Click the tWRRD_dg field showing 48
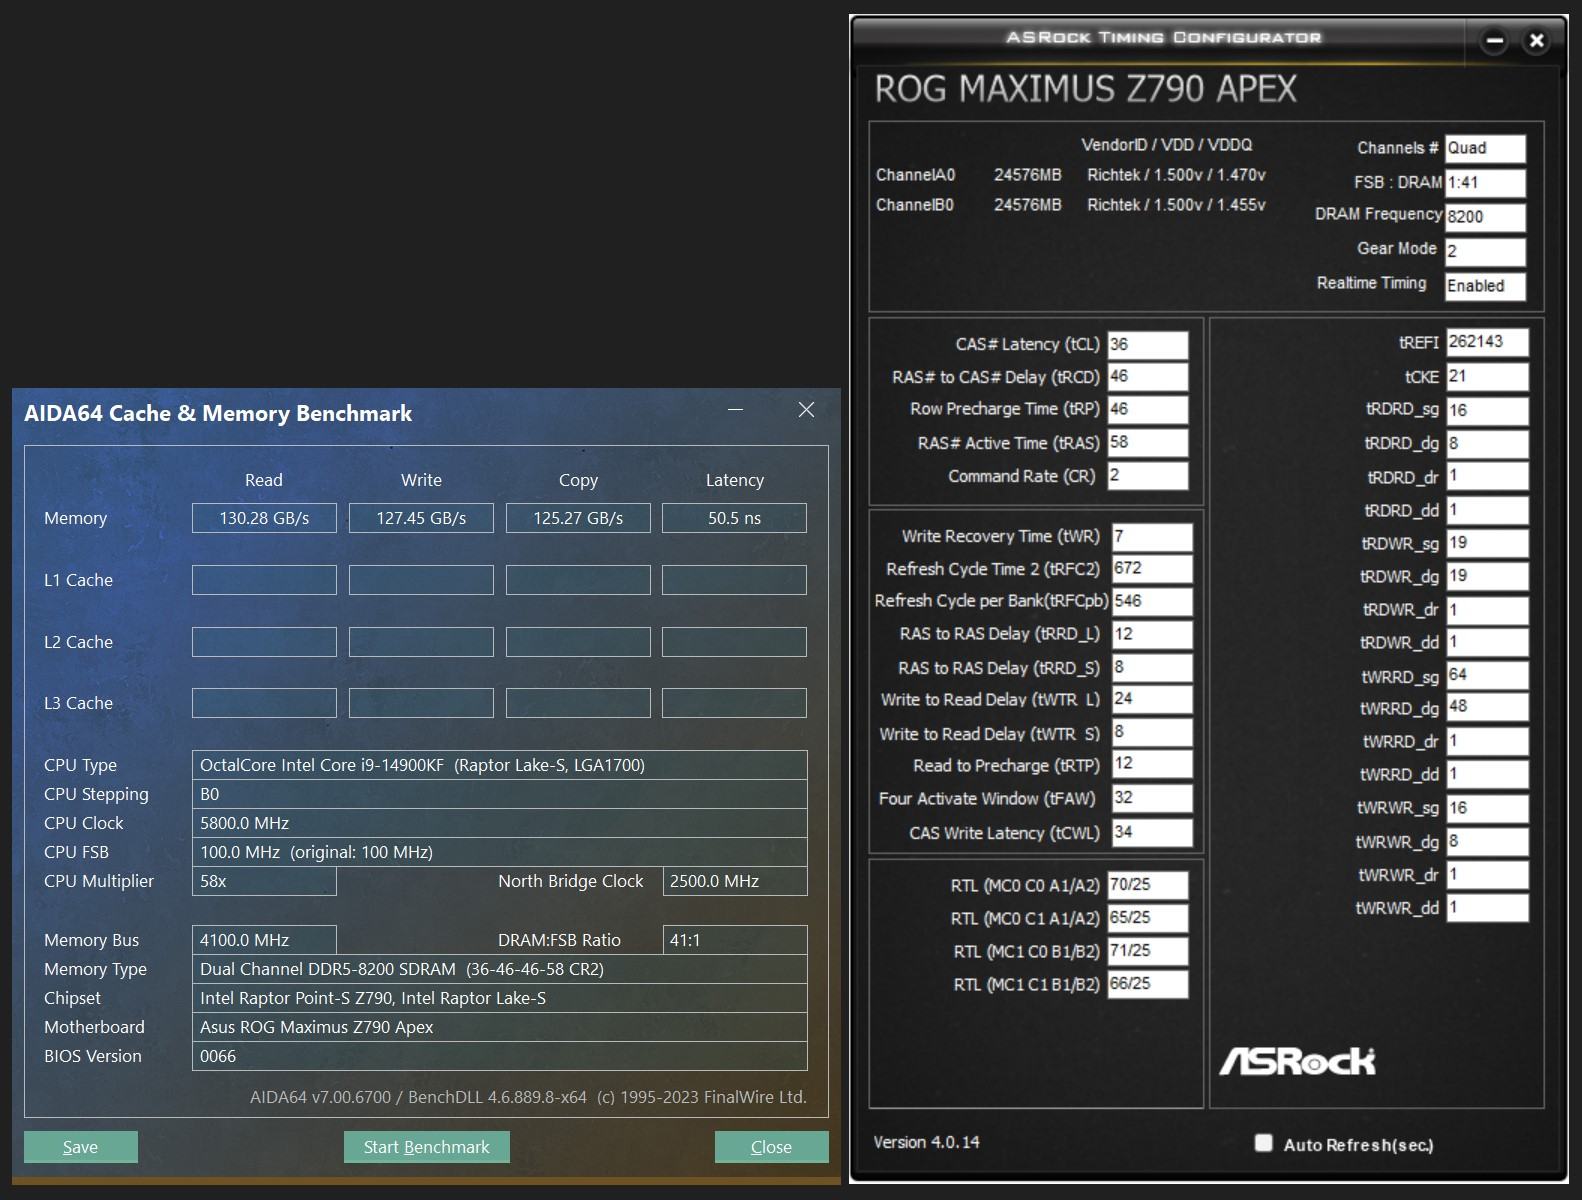 point(1487,708)
